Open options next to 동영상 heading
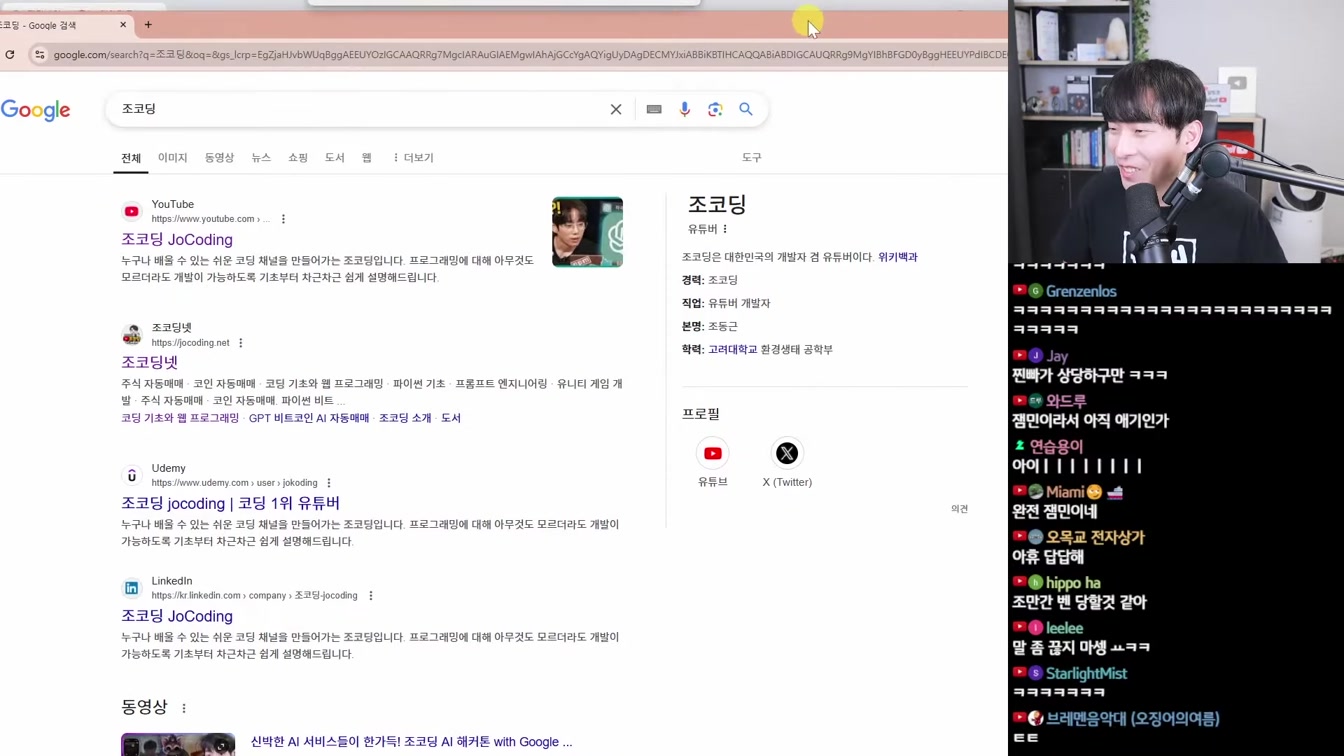Viewport: 1344px width, 756px height. (x=184, y=708)
